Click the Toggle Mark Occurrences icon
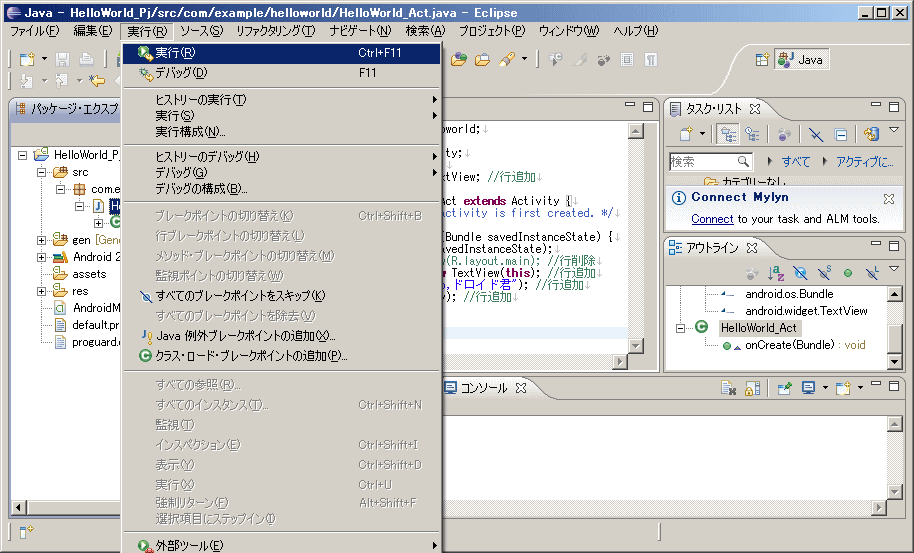914x553 pixels. pyautogui.click(x=579, y=59)
